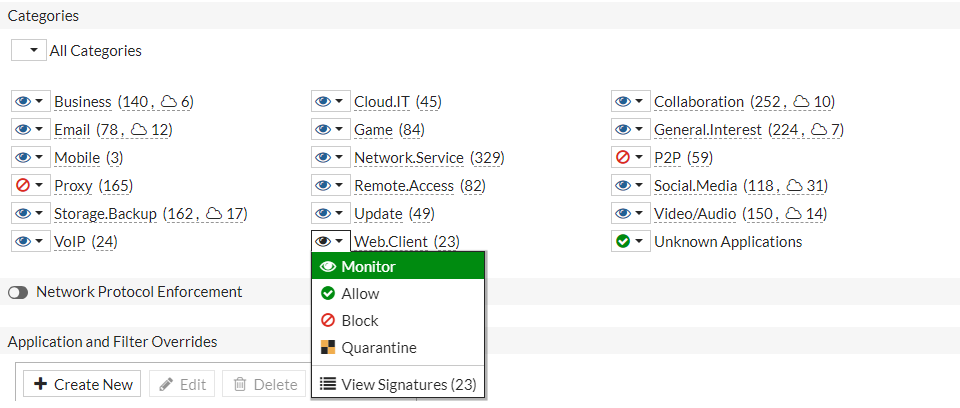Click the eye icon beside Game category
This screenshot has height=408, width=960.
tap(322, 130)
